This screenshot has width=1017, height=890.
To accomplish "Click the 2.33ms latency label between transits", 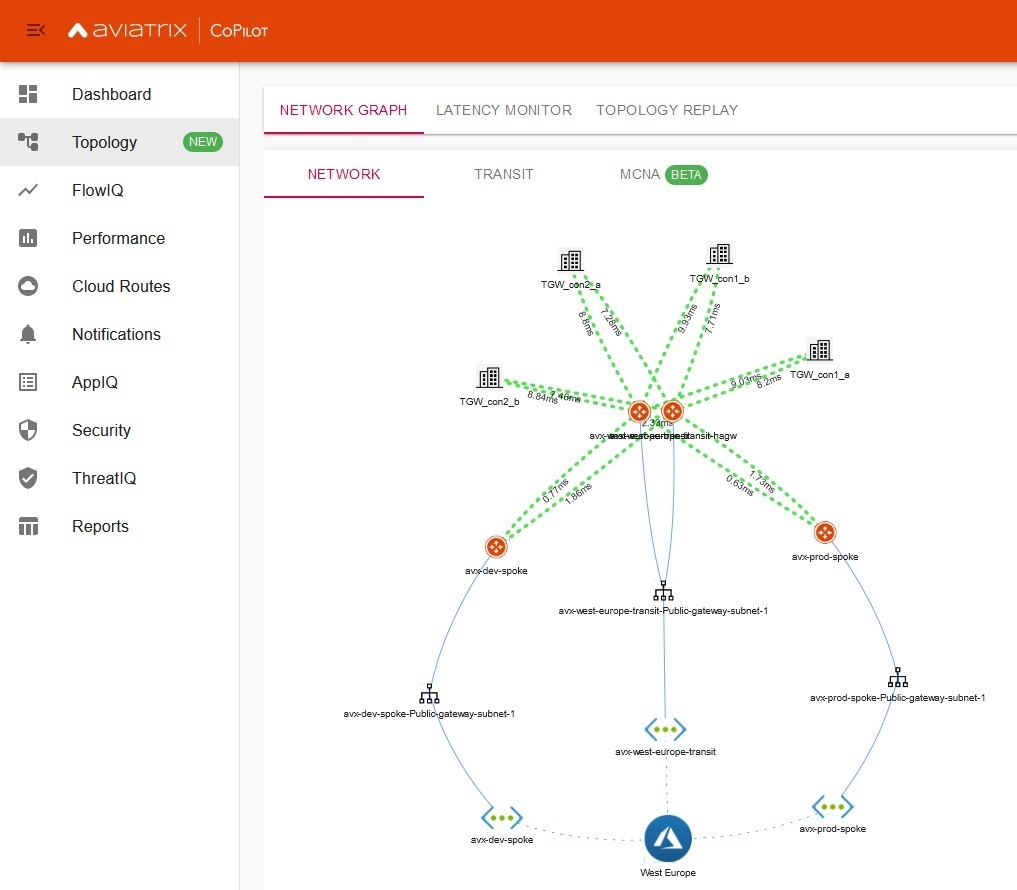I will 658,423.
